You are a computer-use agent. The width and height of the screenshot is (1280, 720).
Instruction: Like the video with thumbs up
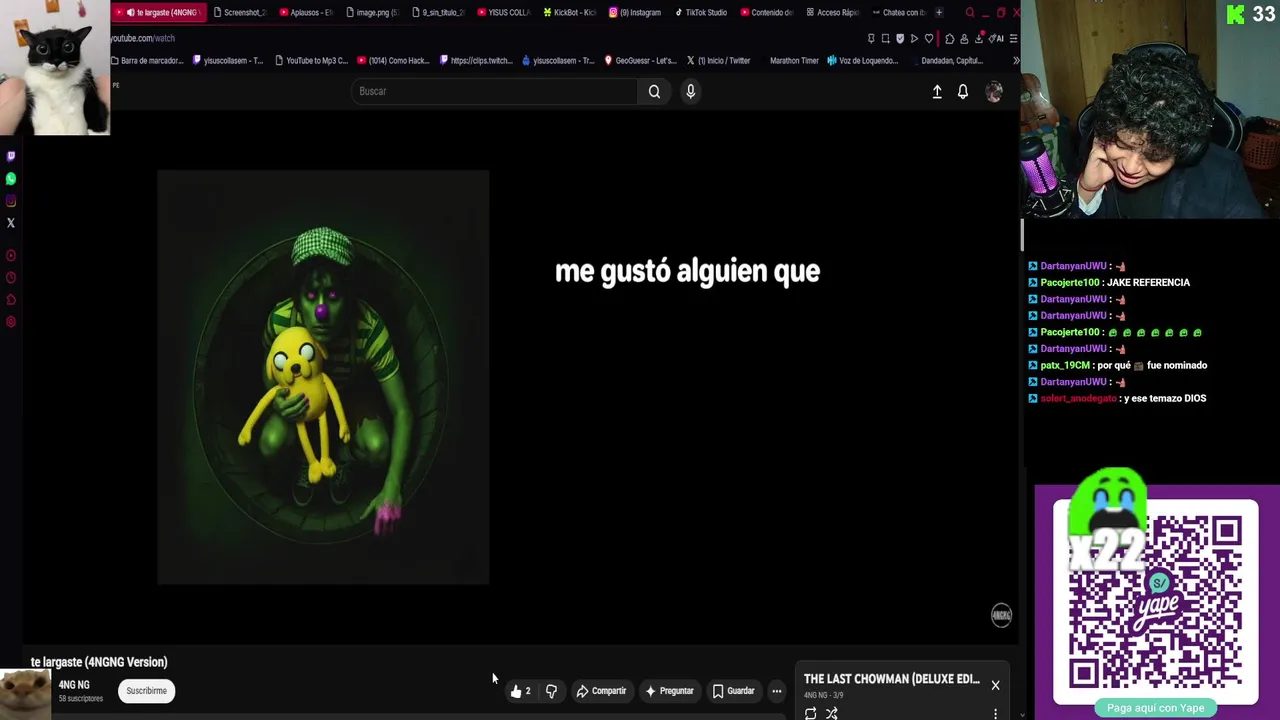point(521,691)
